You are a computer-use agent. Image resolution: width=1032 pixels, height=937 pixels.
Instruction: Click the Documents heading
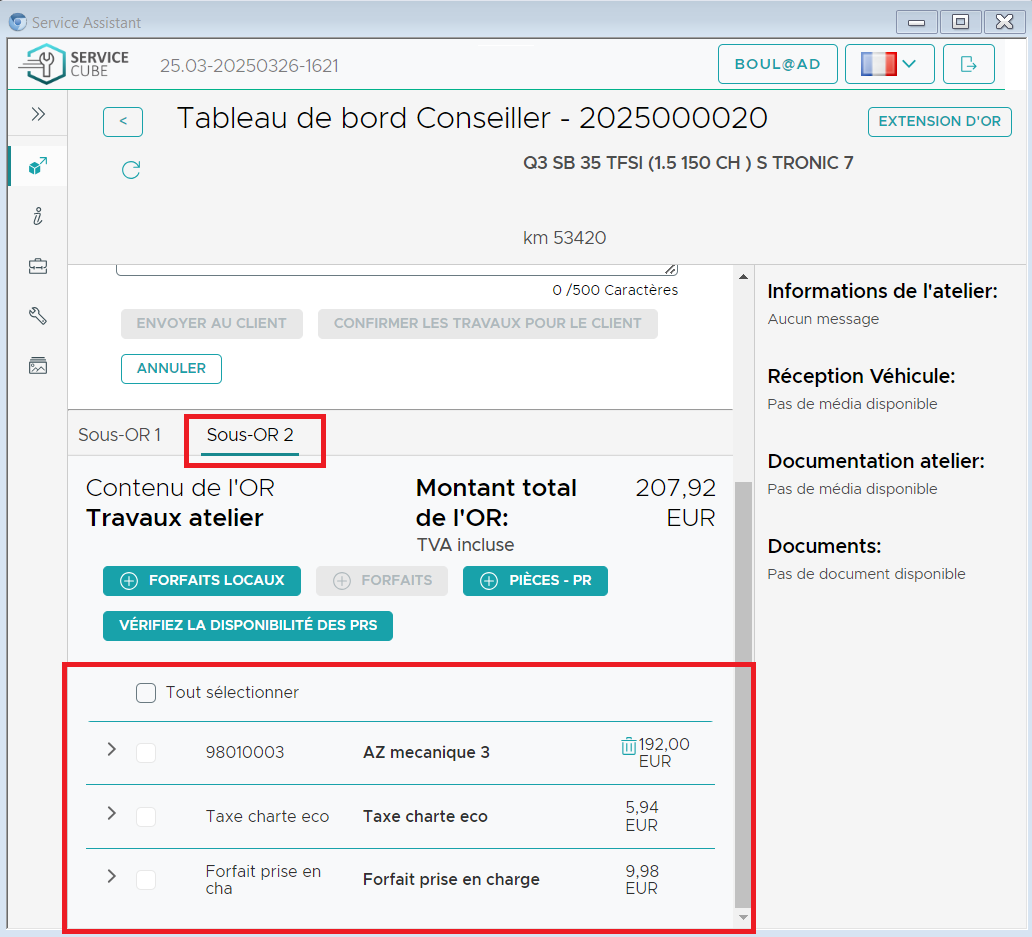click(824, 546)
